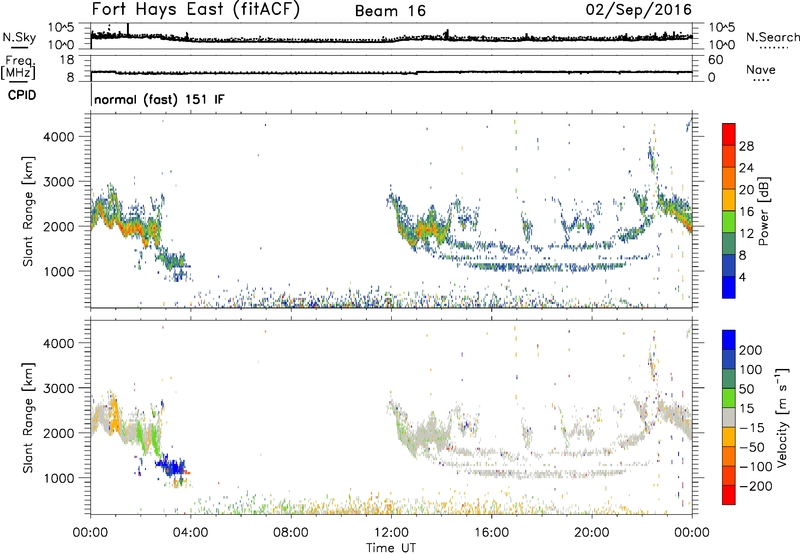Click the 'CPID' row label
This screenshot has width=800, height=554.
pos(22,95)
